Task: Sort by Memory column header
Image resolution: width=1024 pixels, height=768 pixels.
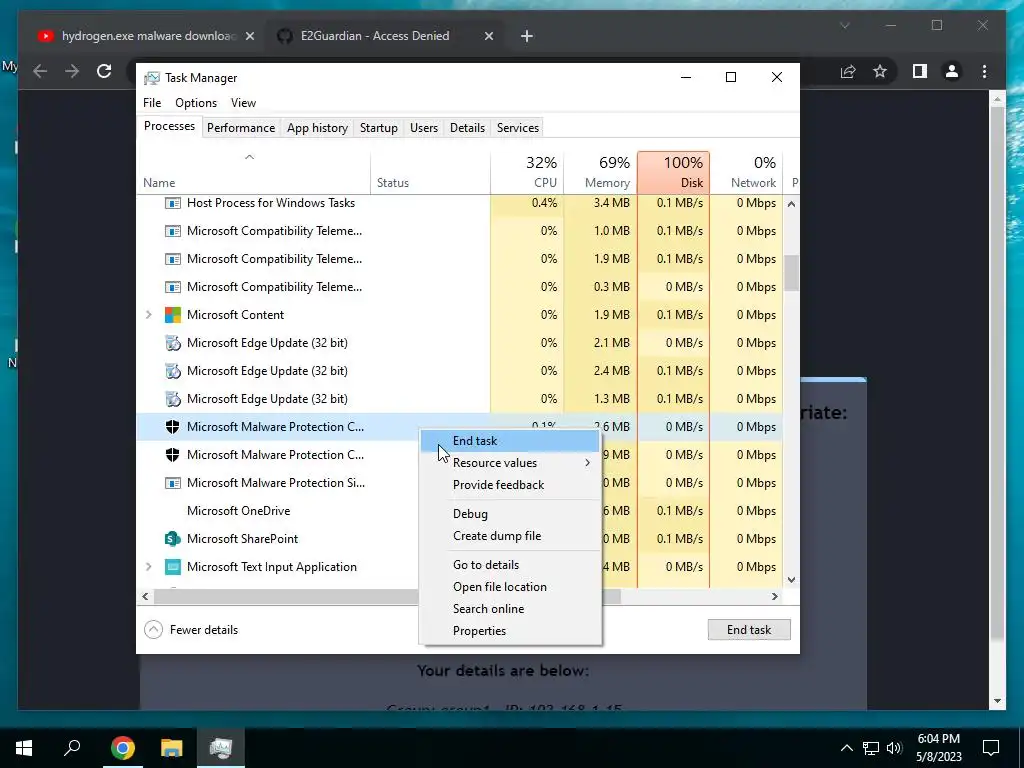Action: (x=600, y=172)
